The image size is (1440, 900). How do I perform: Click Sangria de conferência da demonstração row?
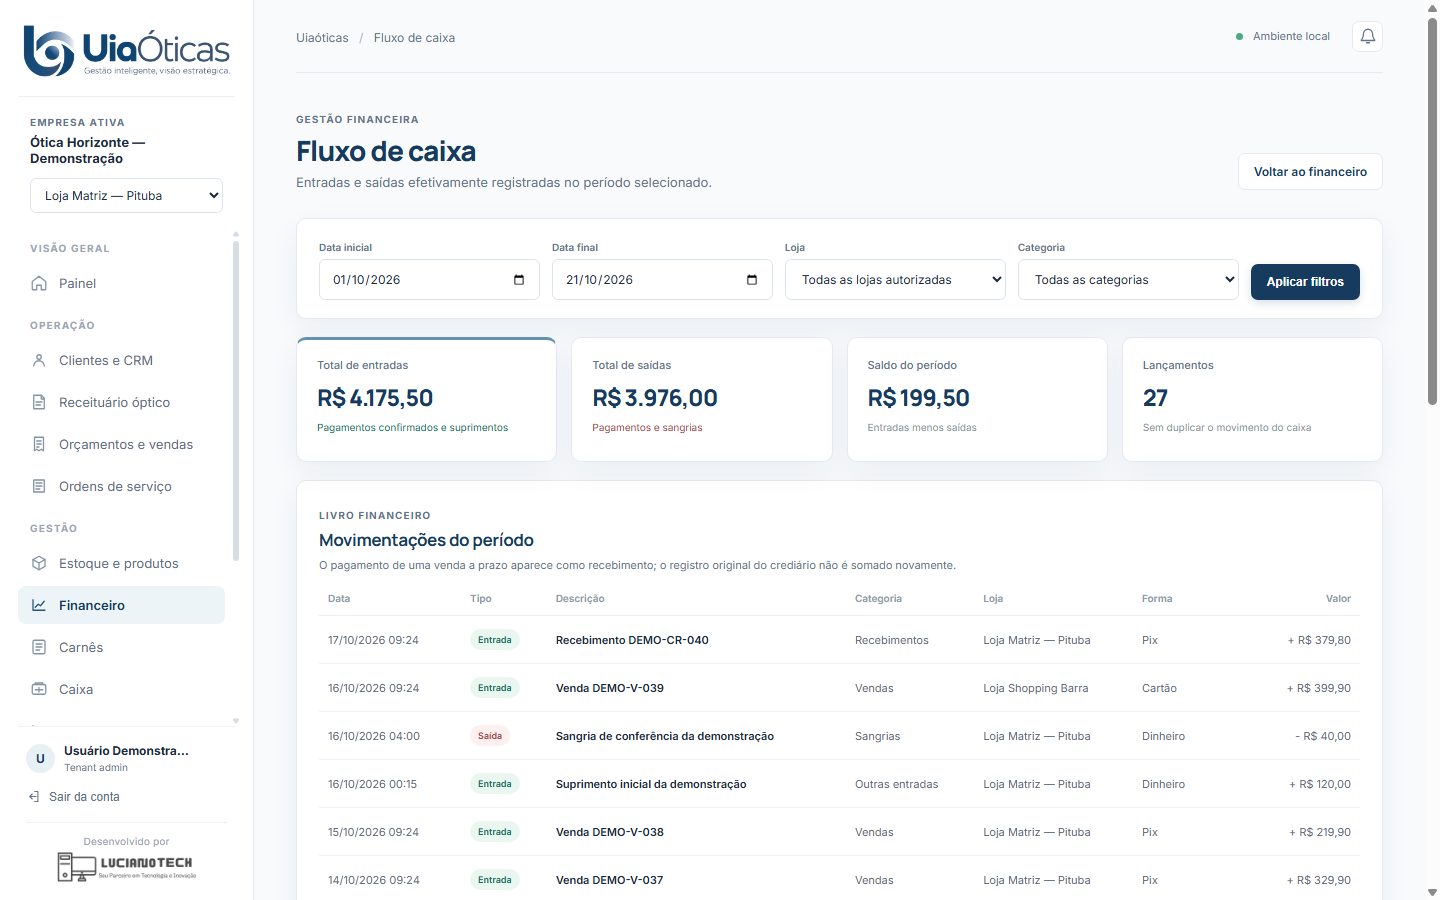click(x=839, y=736)
